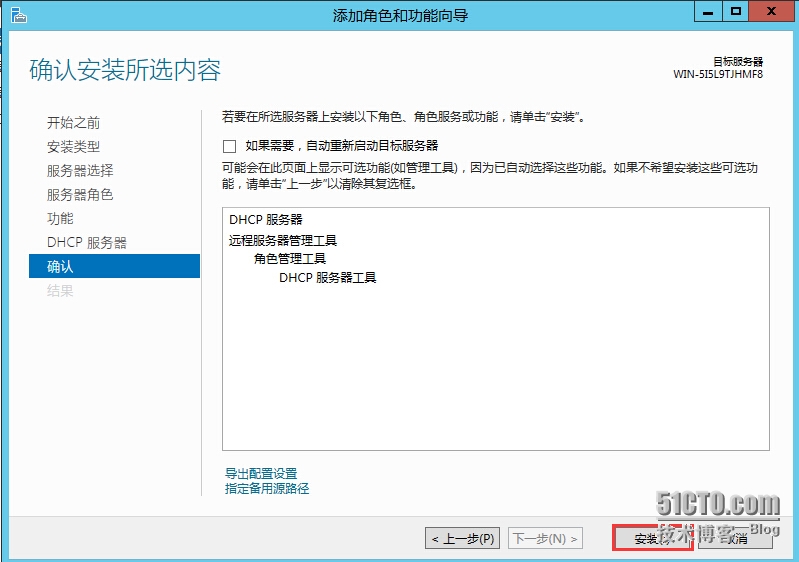The height and width of the screenshot is (562, 799).
Task: Open the 功能 step in sidebar
Action: coord(60,219)
